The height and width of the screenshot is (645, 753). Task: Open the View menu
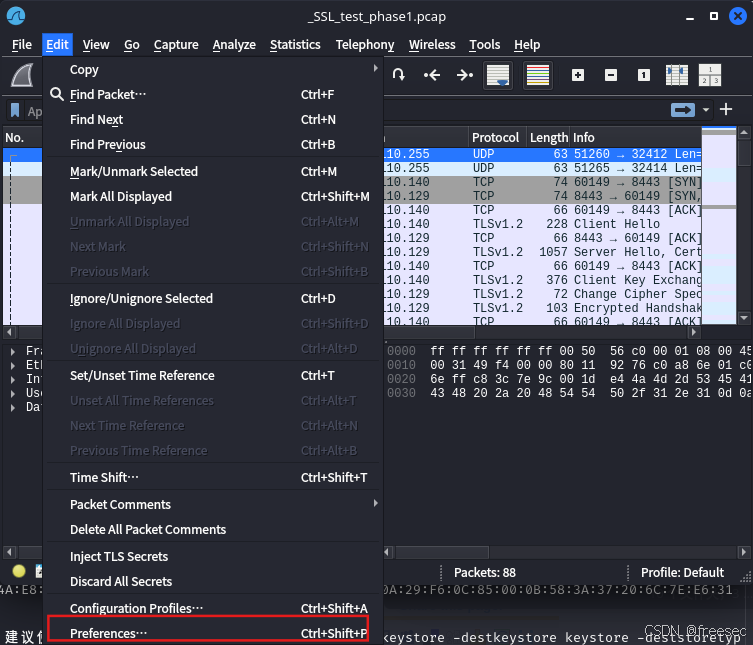[x=96, y=45]
